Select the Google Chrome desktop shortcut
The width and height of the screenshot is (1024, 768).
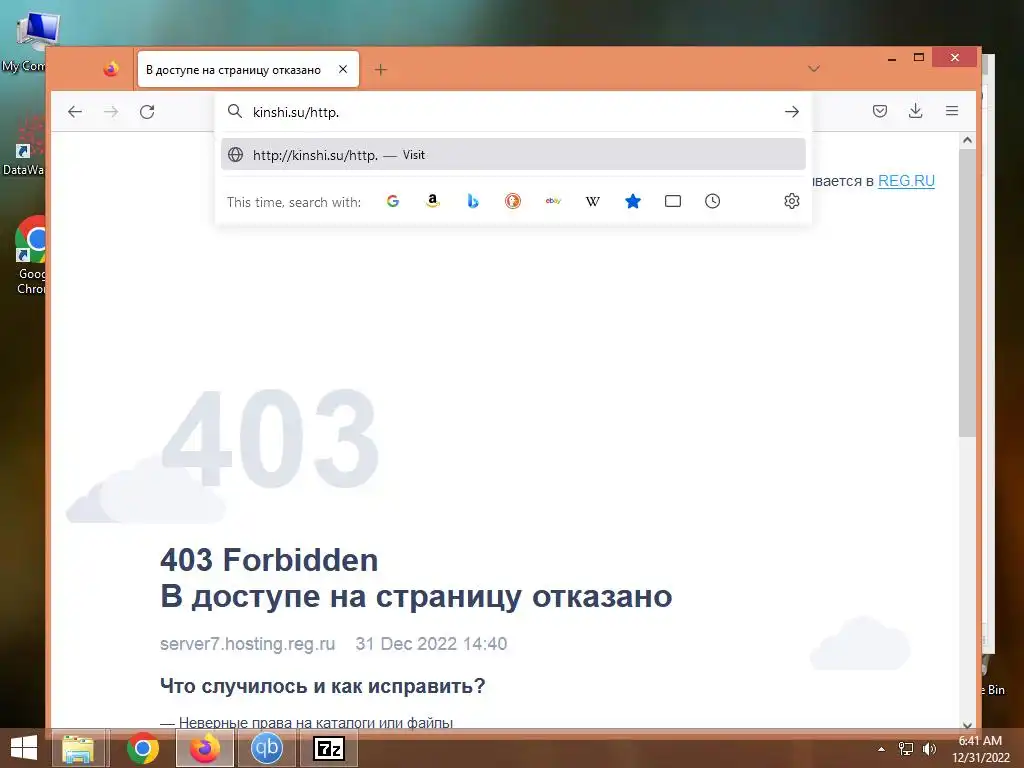pyautogui.click(x=29, y=255)
